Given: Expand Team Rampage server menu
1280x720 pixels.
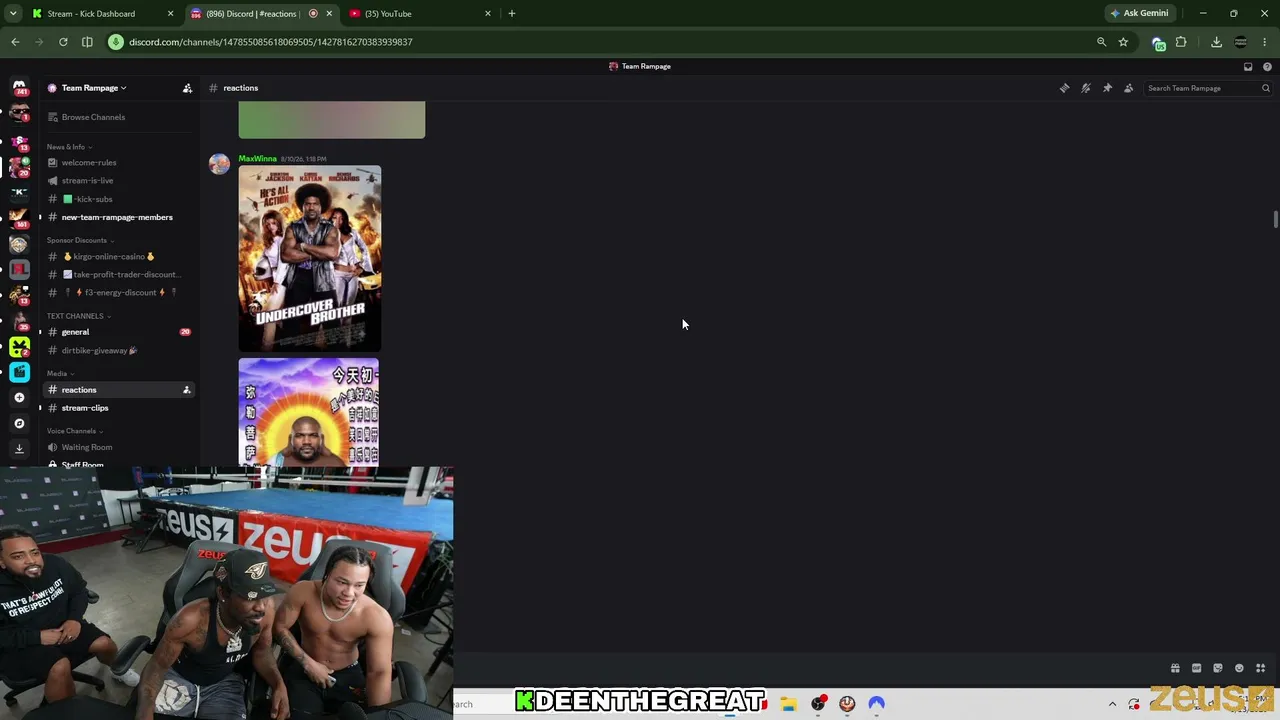Looking at the screenshot, I should [94, 88].
